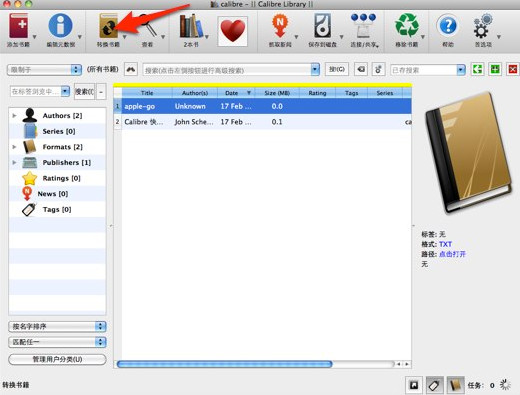Open dropdown arrow beside Remove books
The height and width of the screenshot is (395, 520).
[x=423, y=37]
